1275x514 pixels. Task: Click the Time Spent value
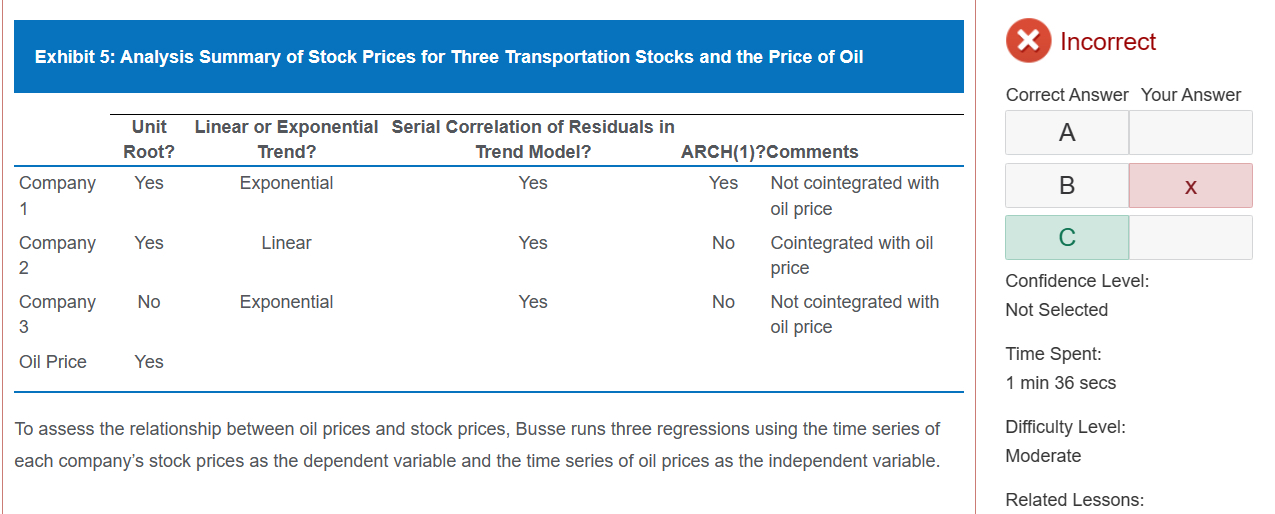pos(1061,383)
